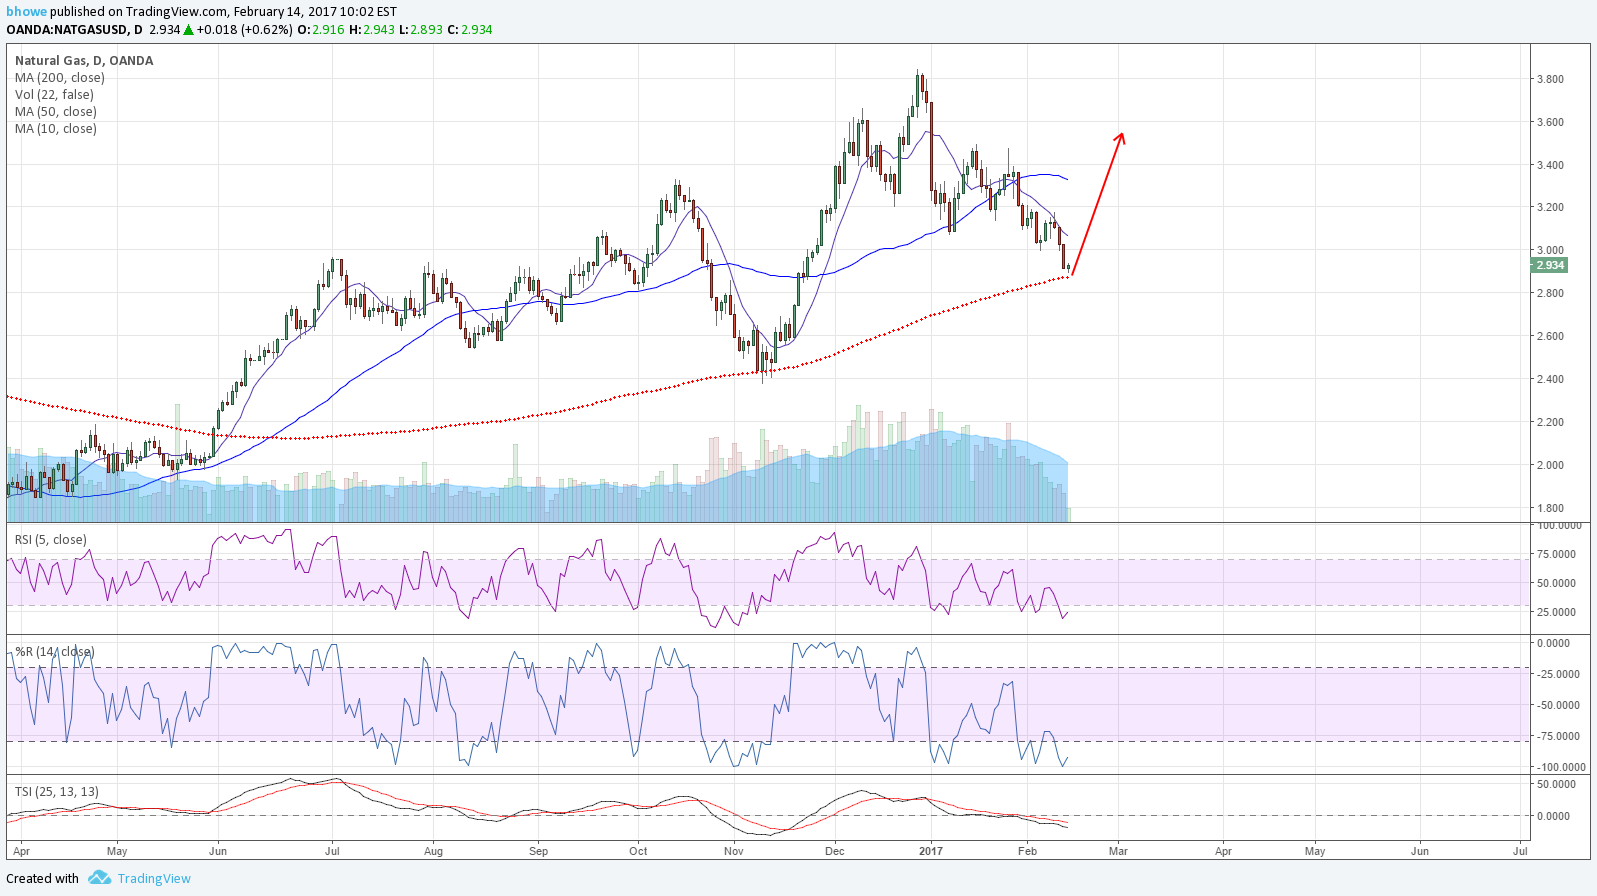Click the OANDA:NATGASUSD symbol header text
This screenshot has height=896, width=1597.
[x=67, y=29]
